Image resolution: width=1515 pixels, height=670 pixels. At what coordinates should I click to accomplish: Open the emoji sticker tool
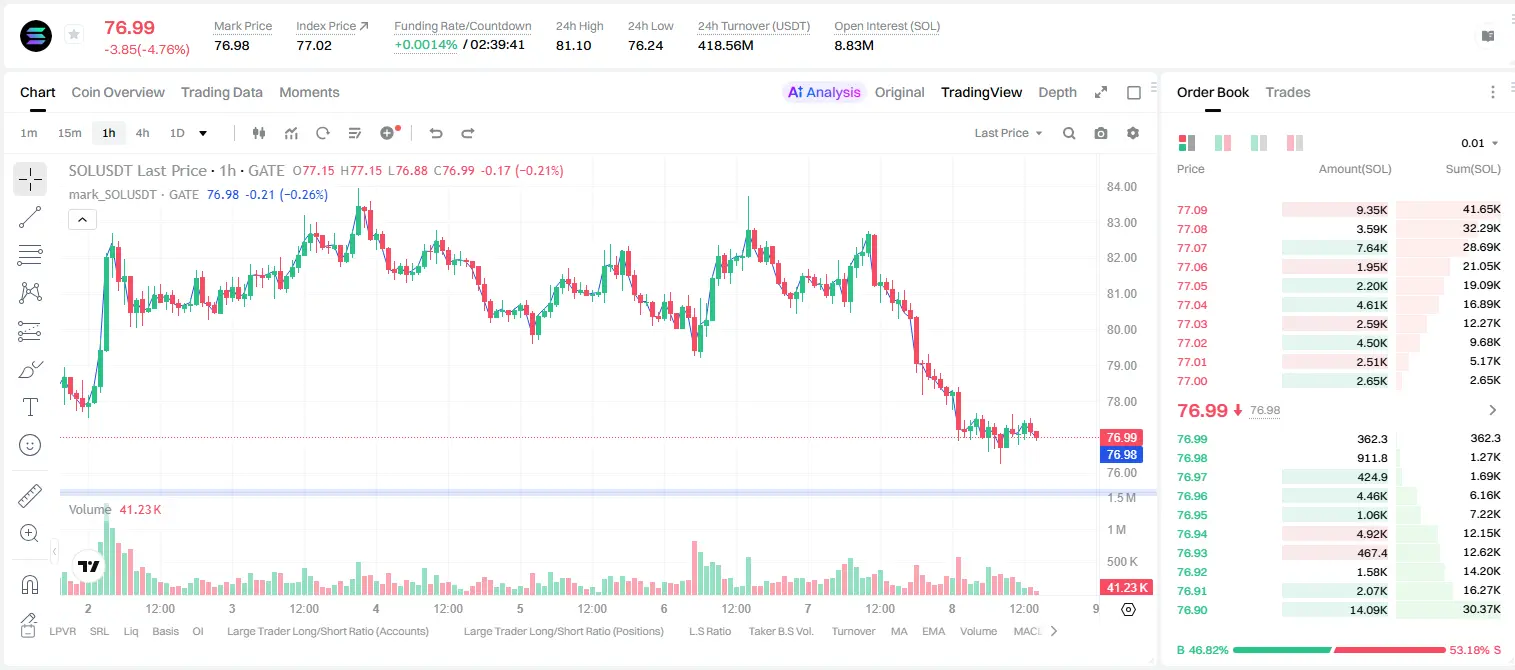click(x=30, y=445)
